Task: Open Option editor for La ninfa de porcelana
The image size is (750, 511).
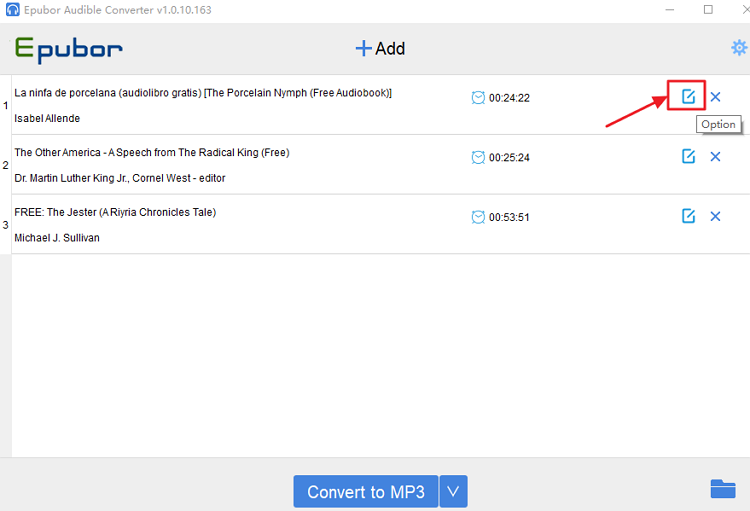Action: 688,97
